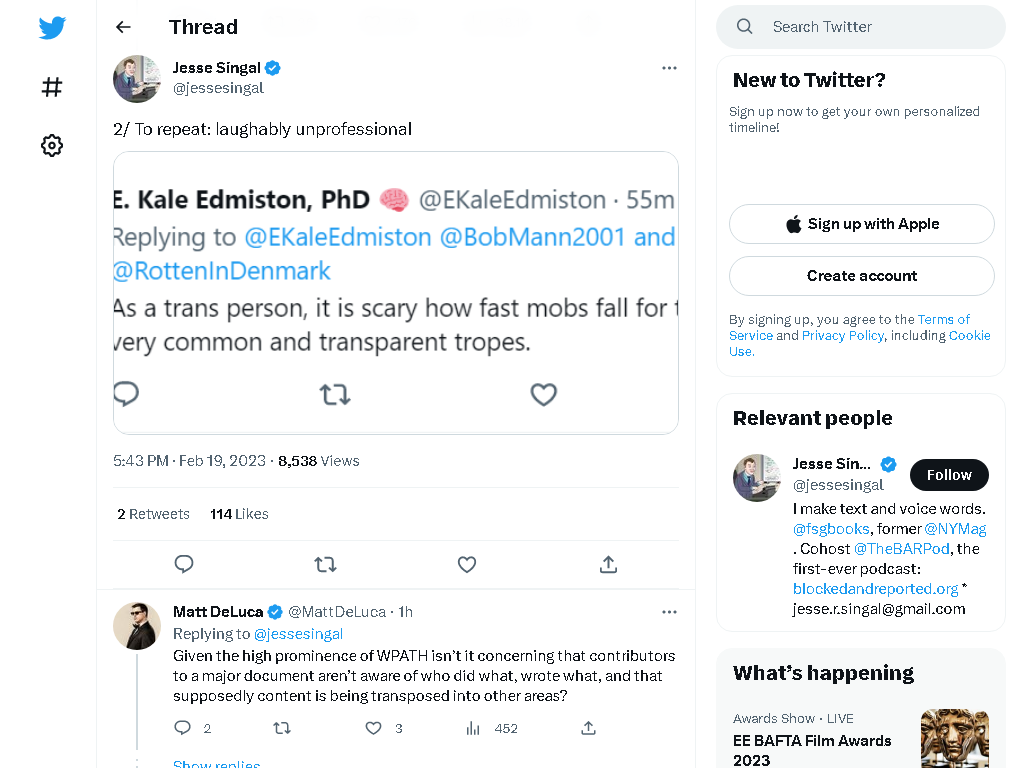Go back using the Thread arrow
Viewport: 1024px width, 768px height.
coord(123,27)
